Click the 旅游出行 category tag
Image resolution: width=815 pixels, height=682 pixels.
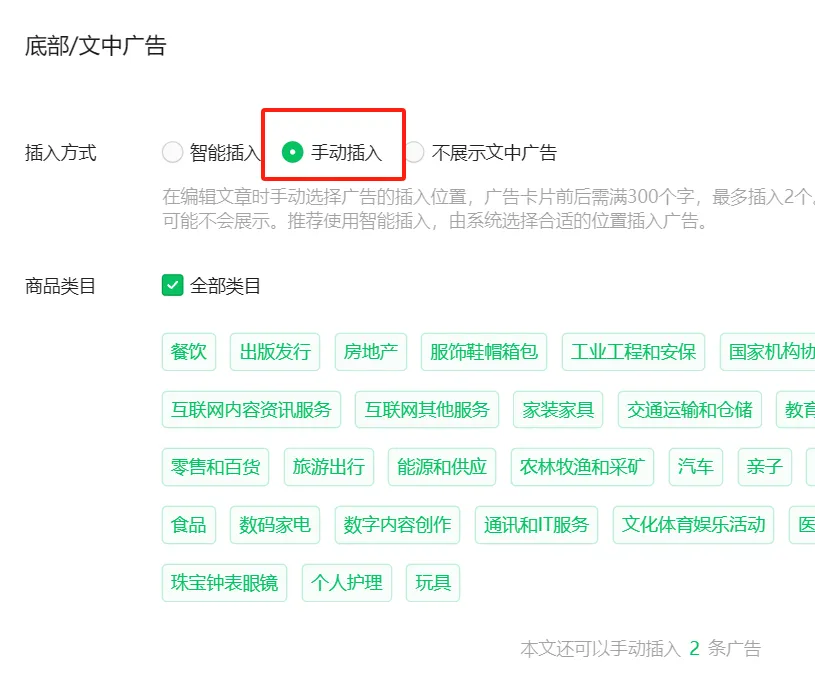[328, 467]
